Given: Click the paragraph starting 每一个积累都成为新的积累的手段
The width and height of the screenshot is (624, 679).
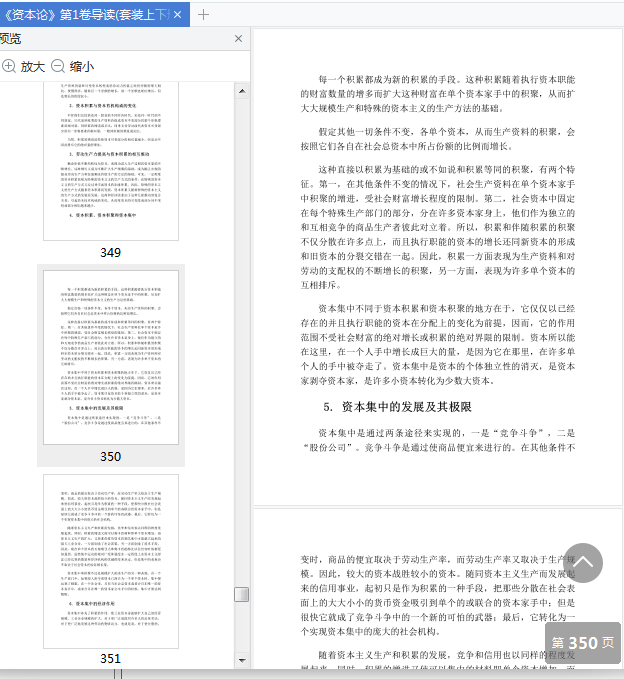Looking at the screenshot, I should [438, 94].
